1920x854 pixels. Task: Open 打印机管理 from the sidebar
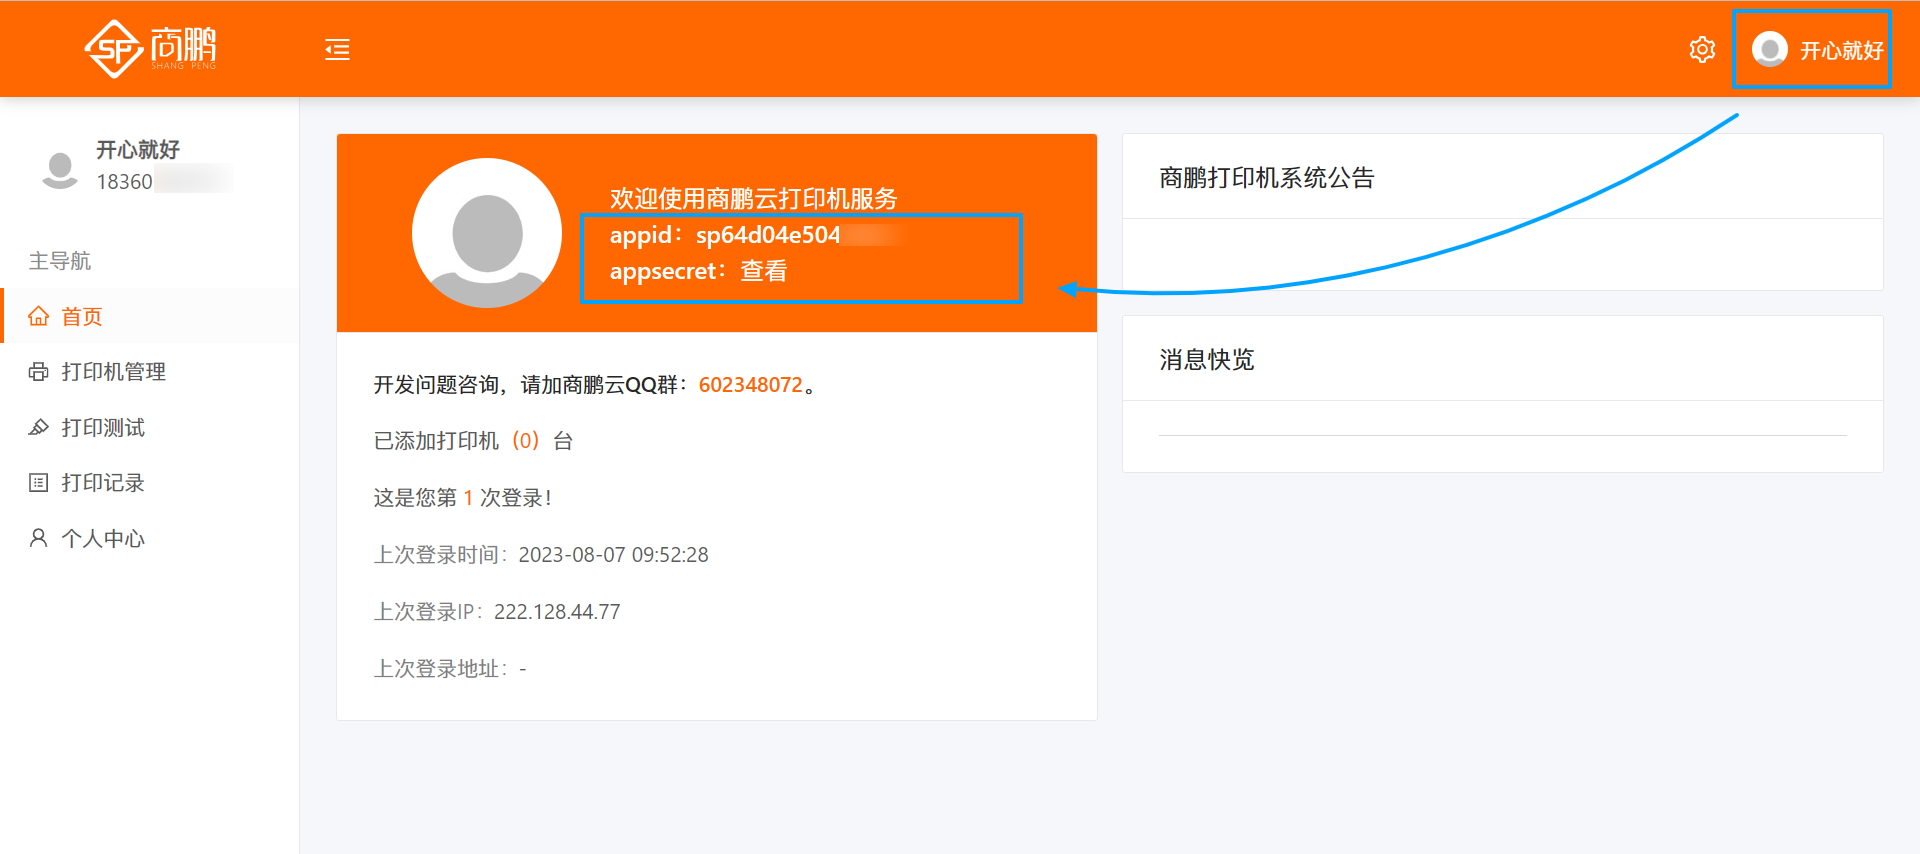coord(113,372)
